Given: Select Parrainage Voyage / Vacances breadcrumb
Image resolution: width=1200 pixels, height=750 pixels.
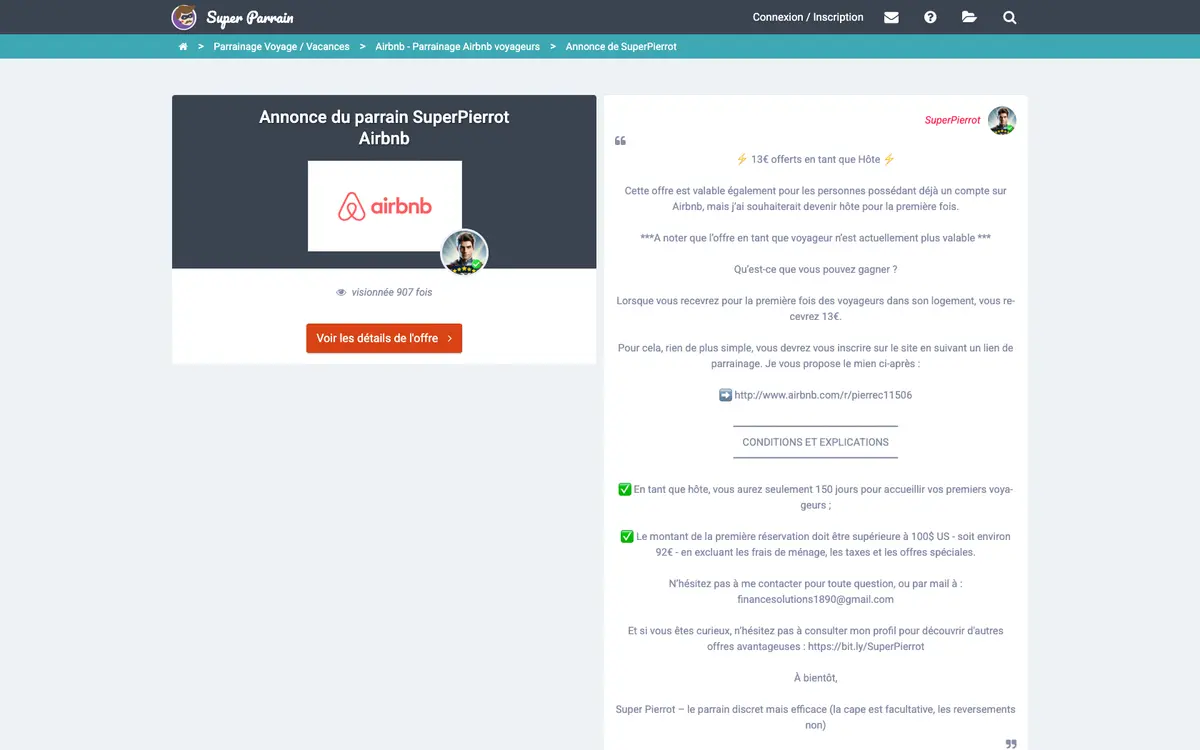Looking at the screenshot, I should (282, 47).
